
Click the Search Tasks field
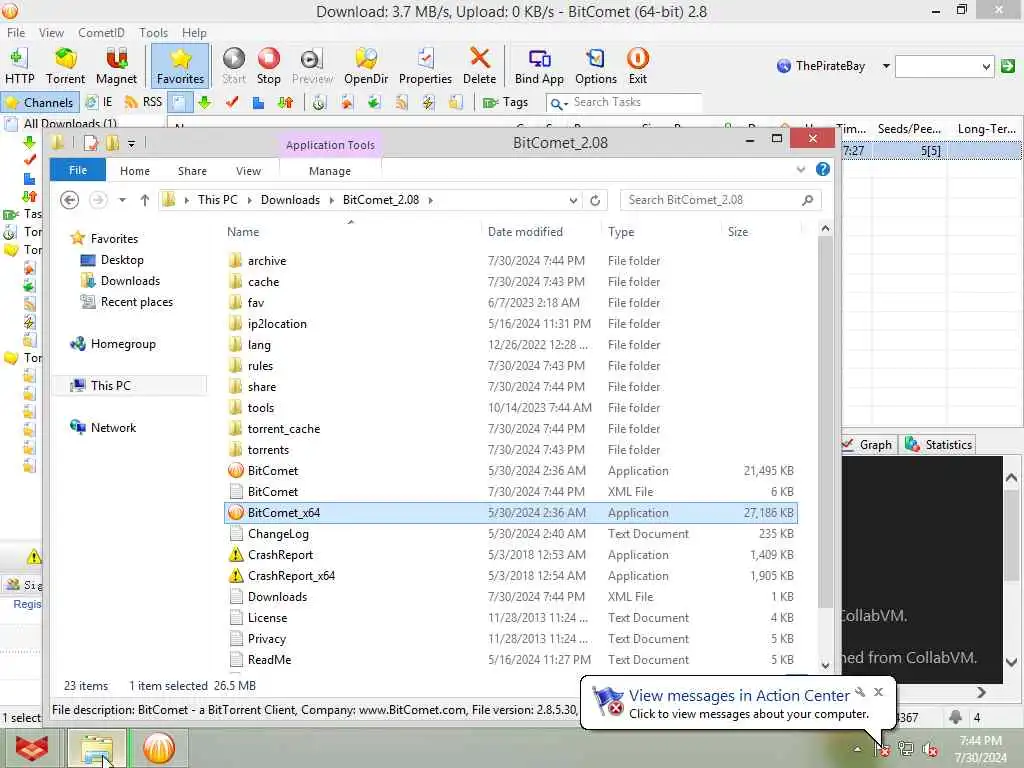[624, 103]
